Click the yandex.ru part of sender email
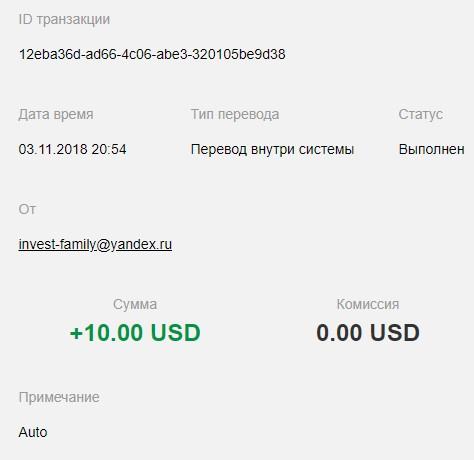The height and width of the screenshot is (460, 474). pyautogui.click(x=141, y=245)
